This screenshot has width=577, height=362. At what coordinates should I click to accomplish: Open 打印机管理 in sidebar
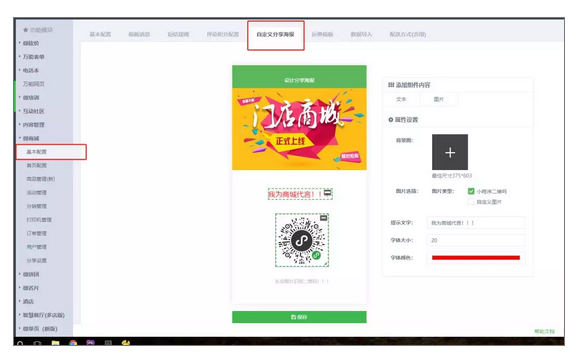39,220
